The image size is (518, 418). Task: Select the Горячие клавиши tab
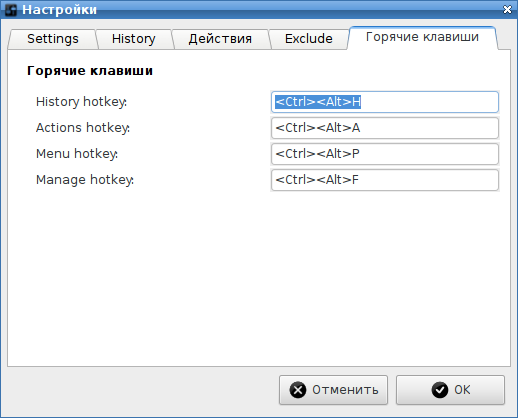[x=422, y=38]
